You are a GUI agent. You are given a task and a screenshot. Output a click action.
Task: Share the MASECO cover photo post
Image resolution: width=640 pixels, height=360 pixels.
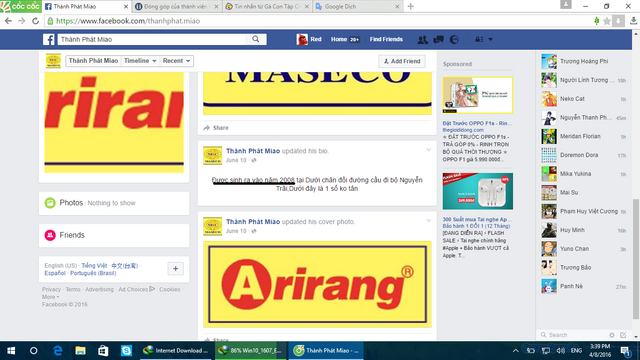tap(216, 128)
